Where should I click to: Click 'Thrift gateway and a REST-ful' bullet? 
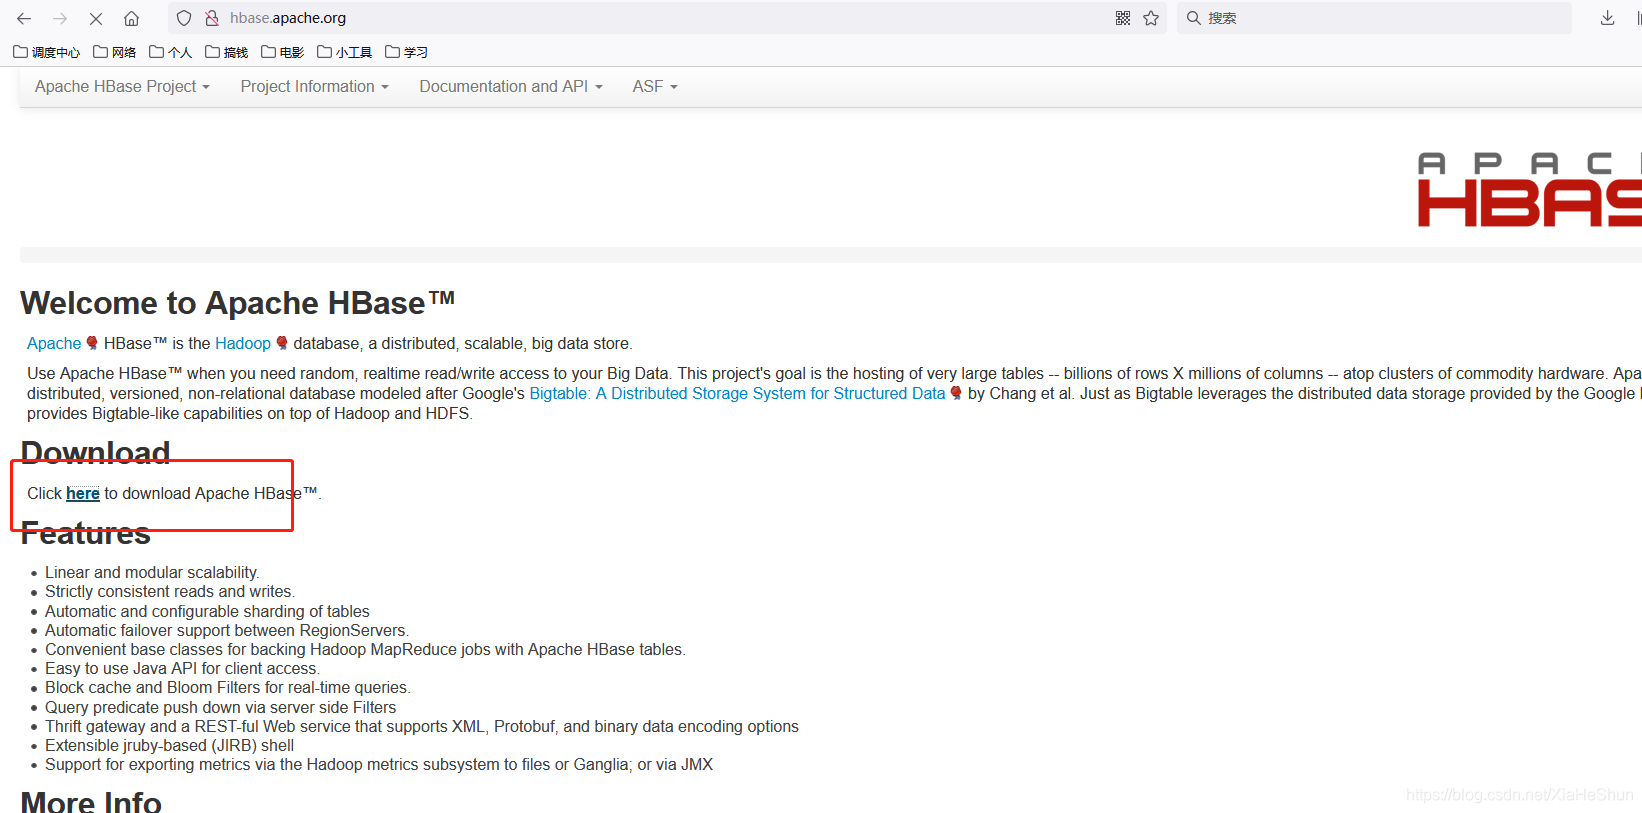pyautogui.click(x=422, y=726)
